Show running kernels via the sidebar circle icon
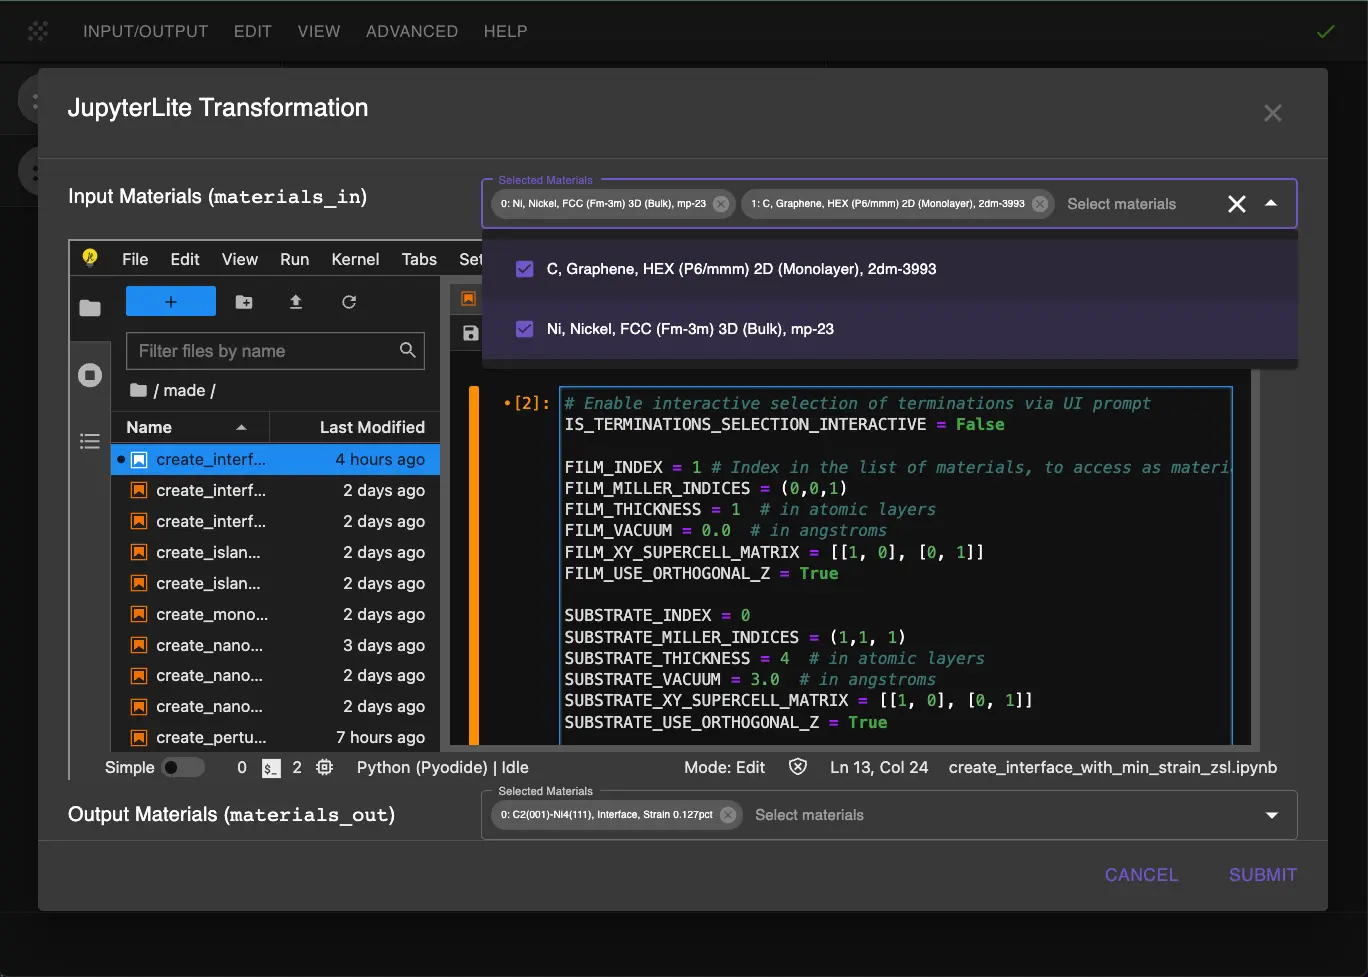 coord(90,375)
